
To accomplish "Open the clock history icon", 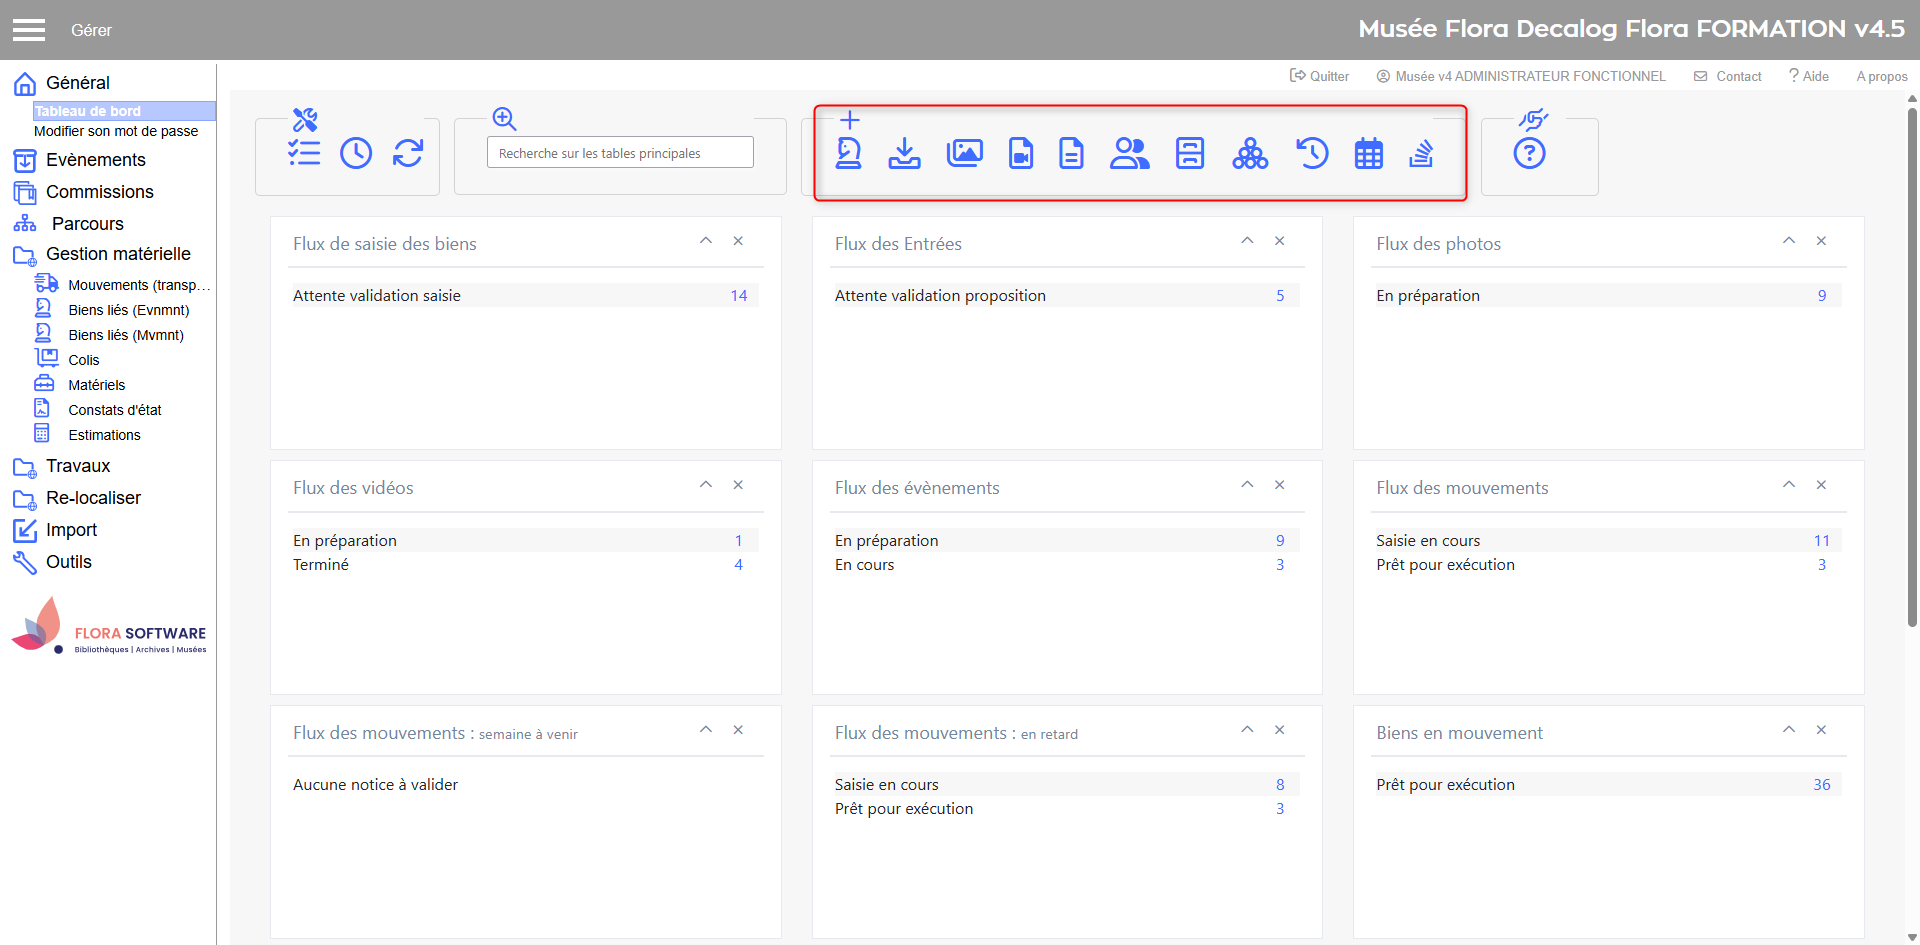I will pyautogui.click(x=356, y=153).
